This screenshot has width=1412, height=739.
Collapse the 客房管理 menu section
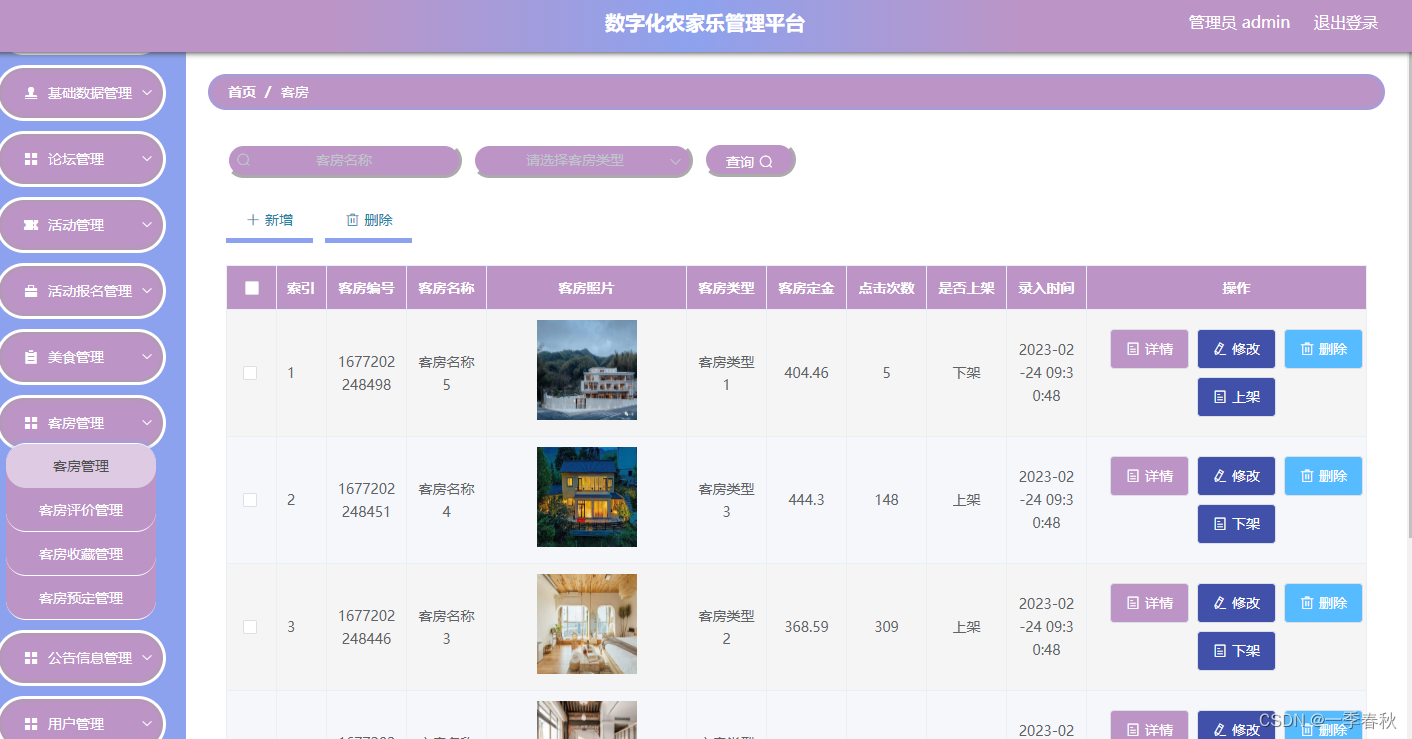pos(82,422)
